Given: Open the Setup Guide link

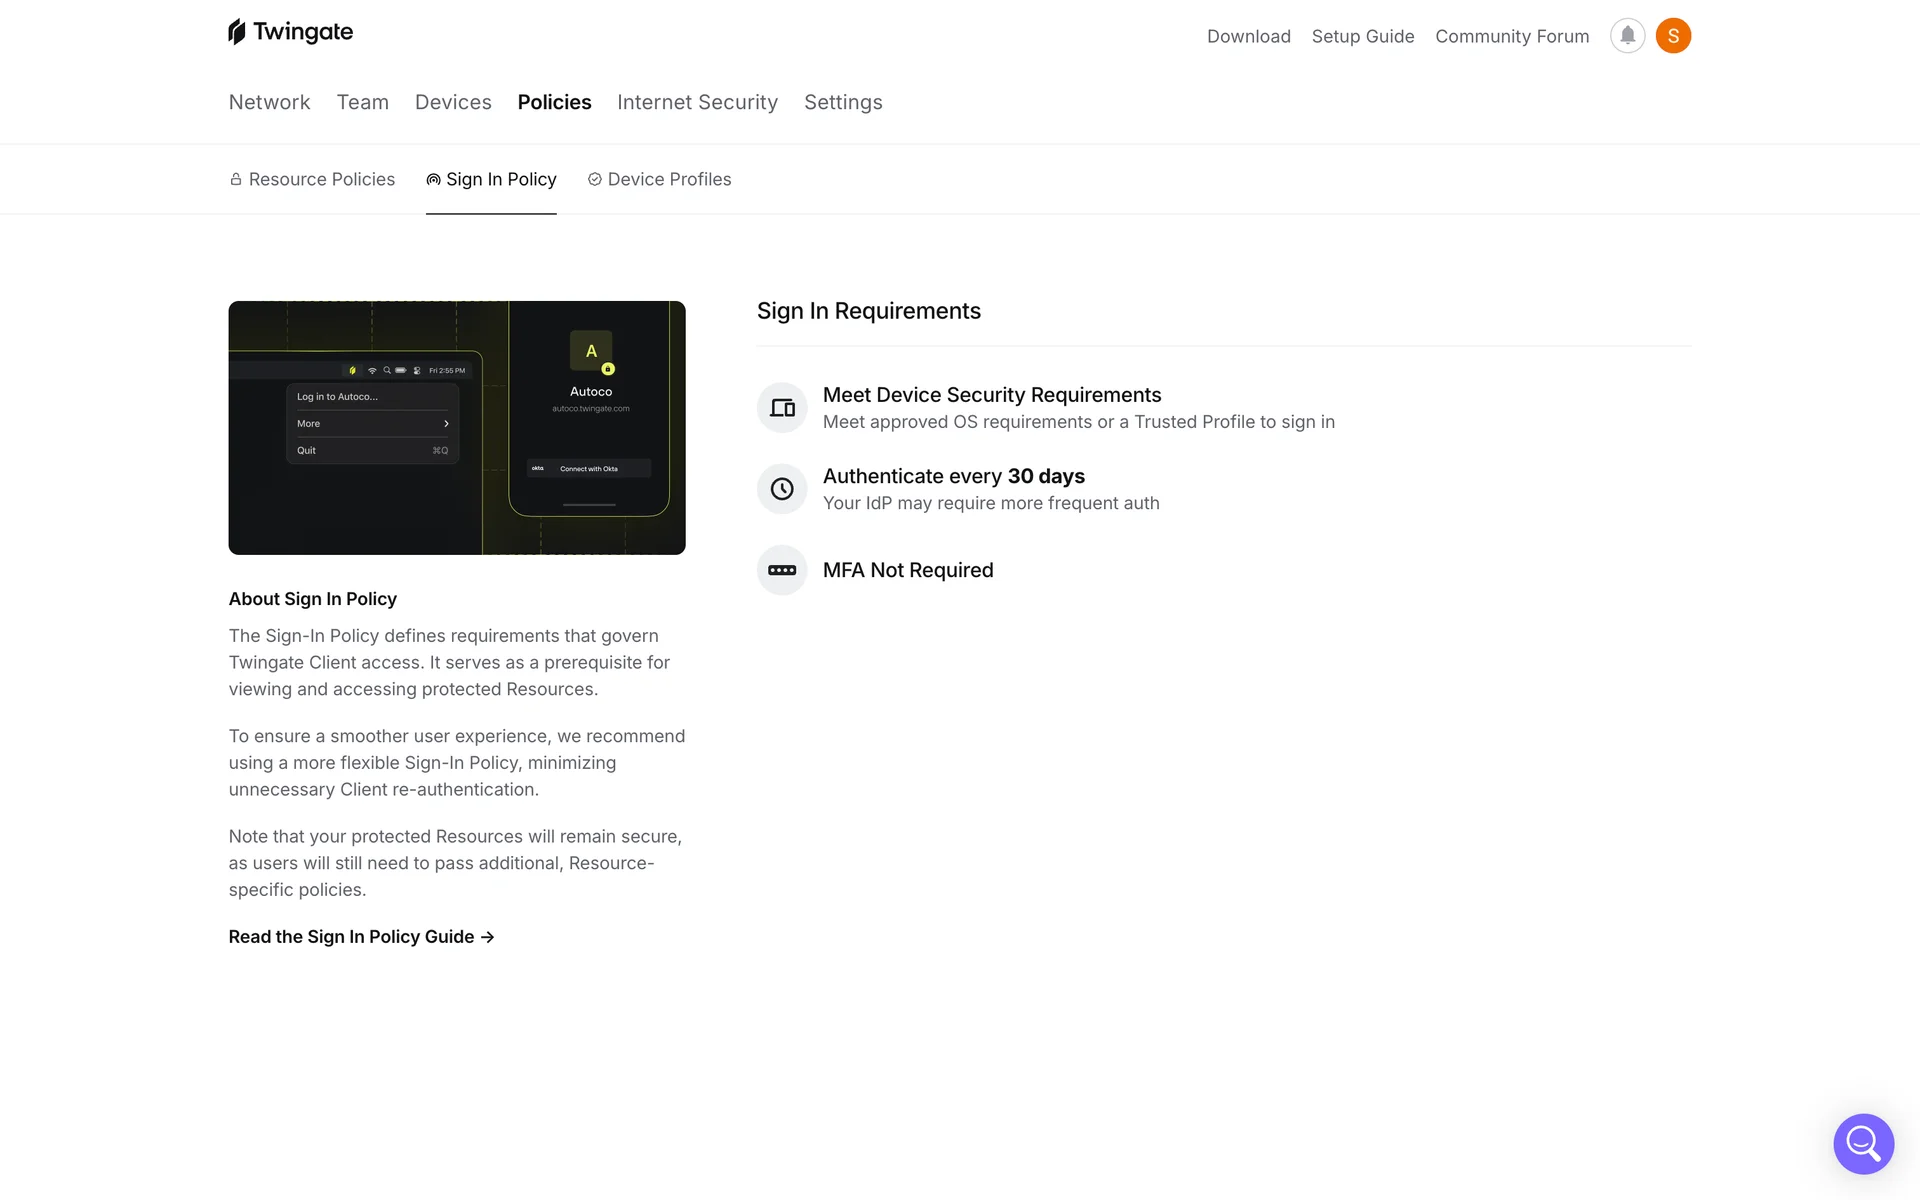Looking at the screenshot, I should click(1362, 36).
